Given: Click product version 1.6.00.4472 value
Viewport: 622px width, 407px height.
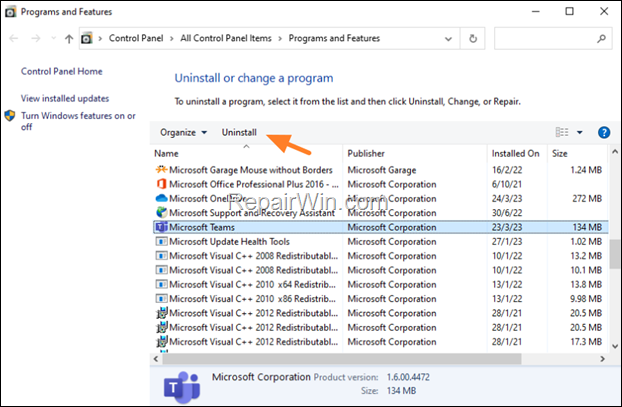Looking at the screenshot, I should pos(408,377).
